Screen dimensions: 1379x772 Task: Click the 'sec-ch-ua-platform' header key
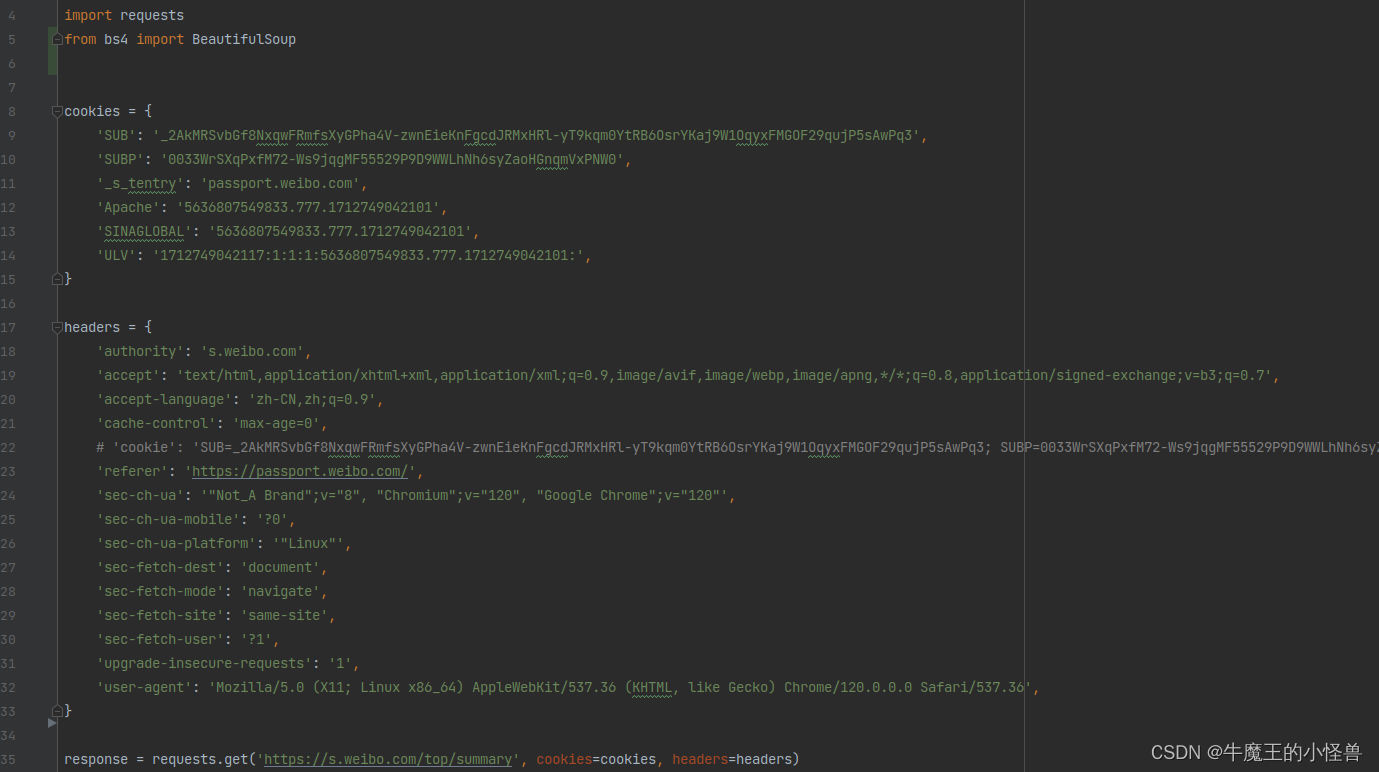[x=176, y=543]
